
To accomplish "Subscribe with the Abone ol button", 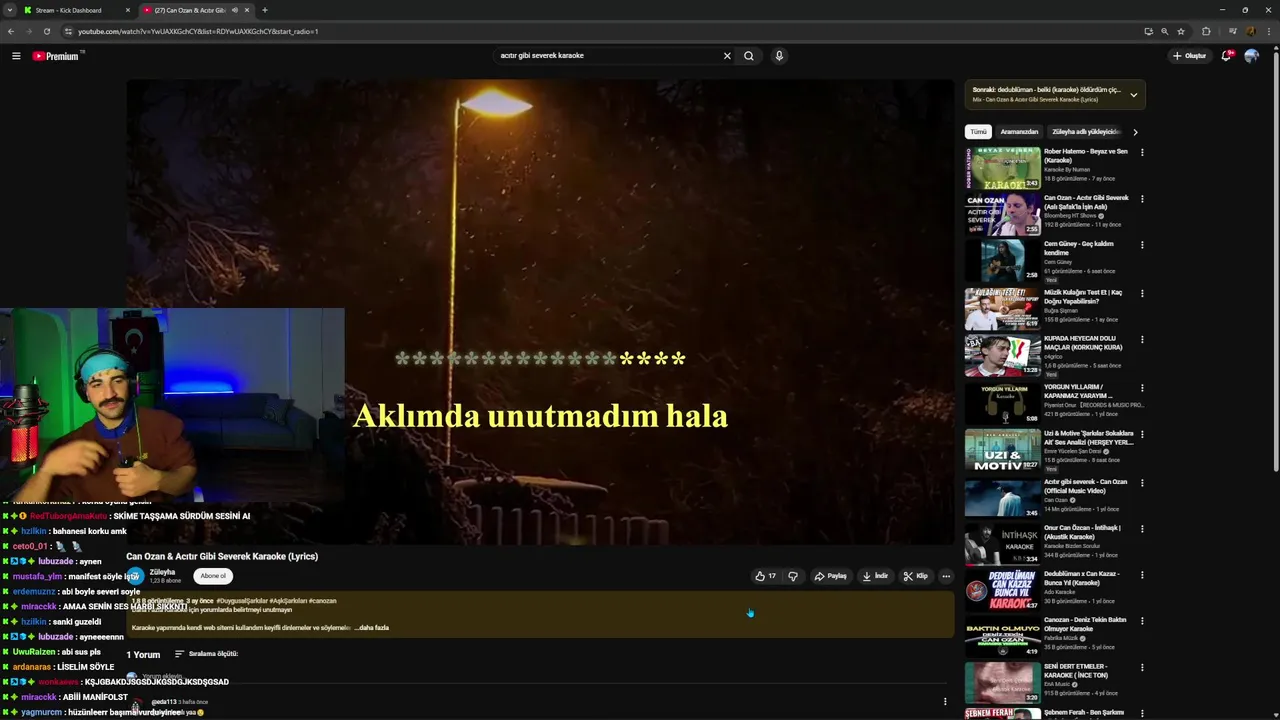I will [x=213, y=576].
